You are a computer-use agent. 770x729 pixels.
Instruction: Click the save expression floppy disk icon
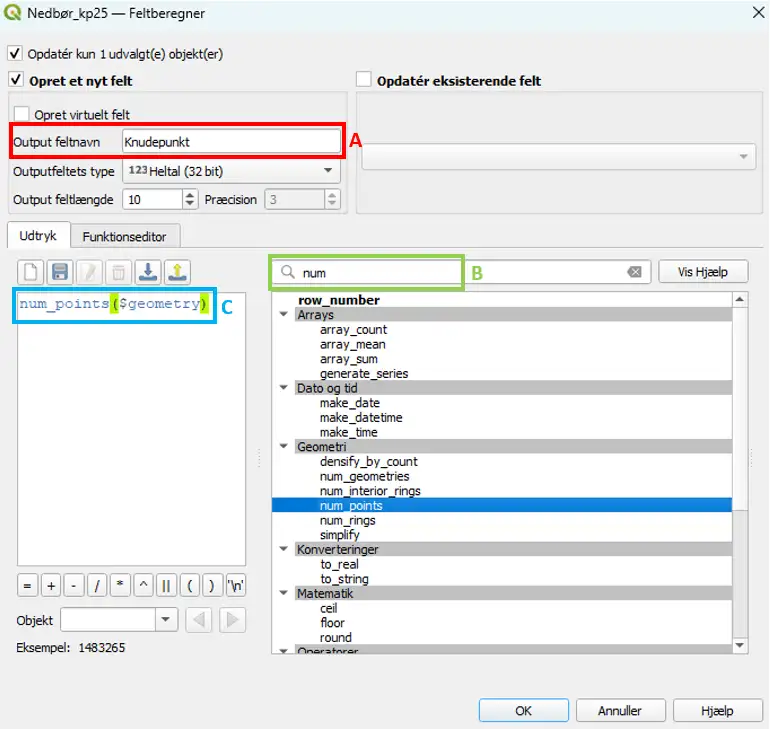60,272
